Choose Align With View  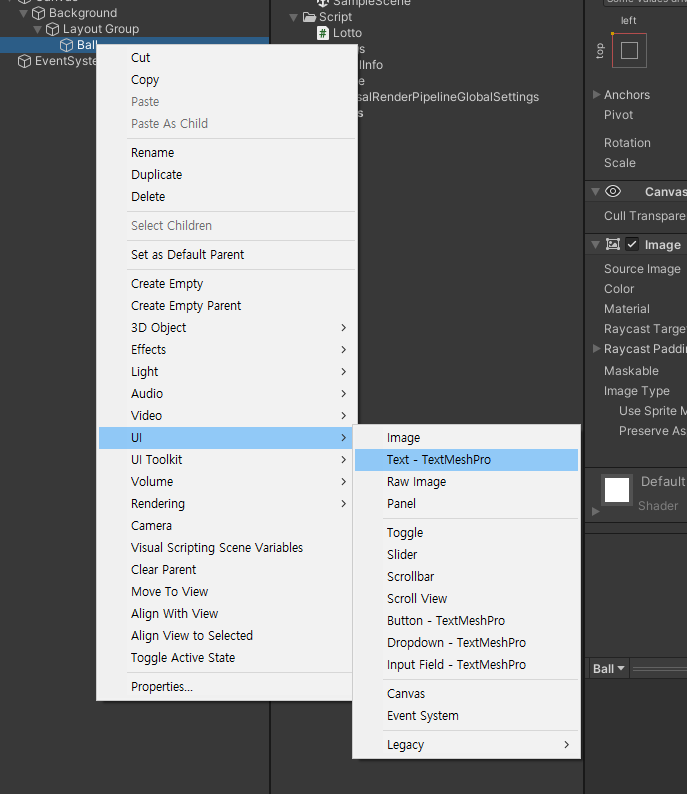click(x=225, y=614)
